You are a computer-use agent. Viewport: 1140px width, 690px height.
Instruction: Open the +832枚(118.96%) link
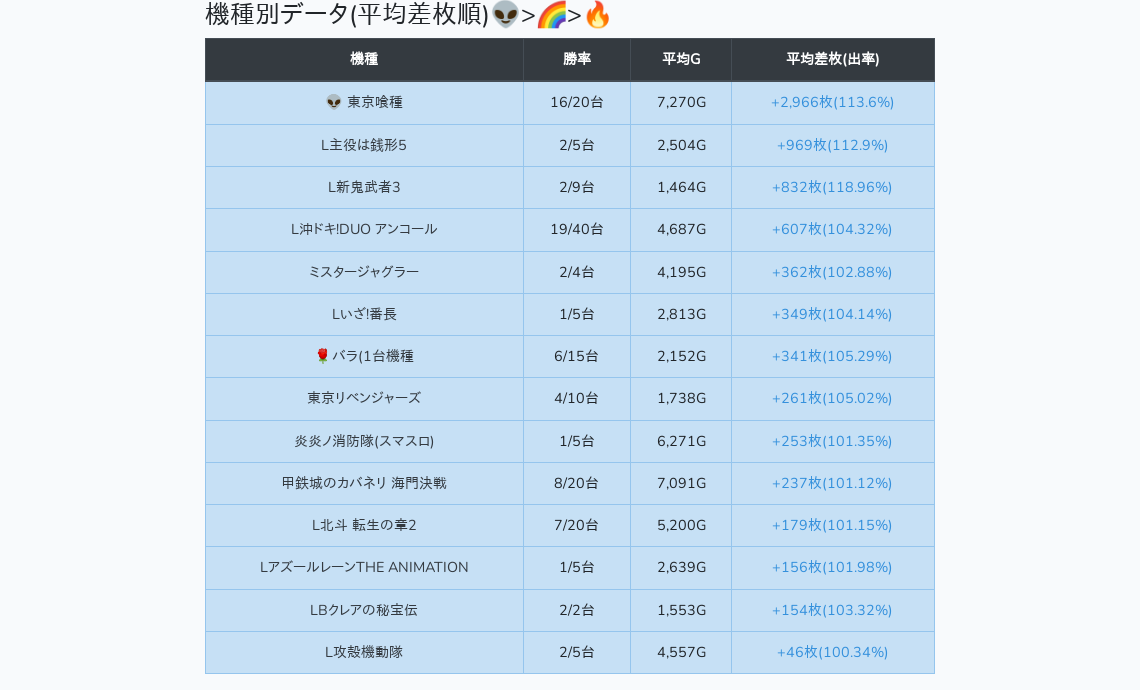[832, 187]
